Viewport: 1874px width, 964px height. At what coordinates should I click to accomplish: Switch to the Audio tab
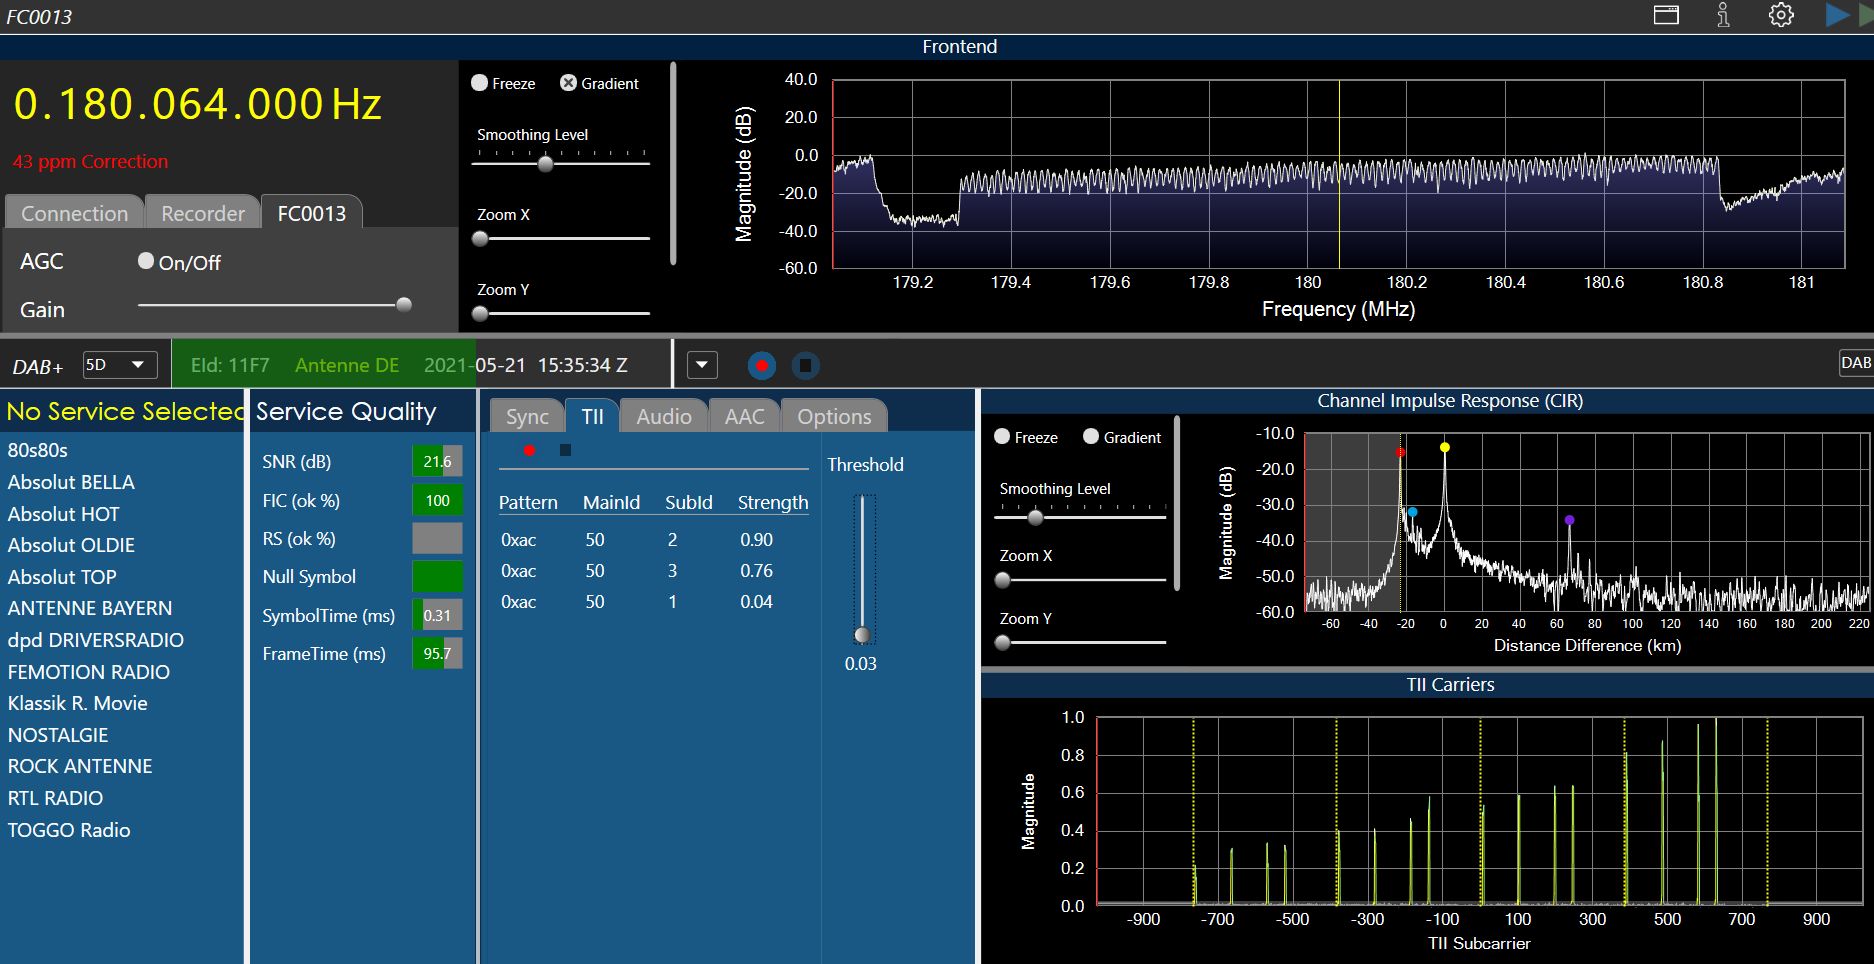[x=663, y=416]
